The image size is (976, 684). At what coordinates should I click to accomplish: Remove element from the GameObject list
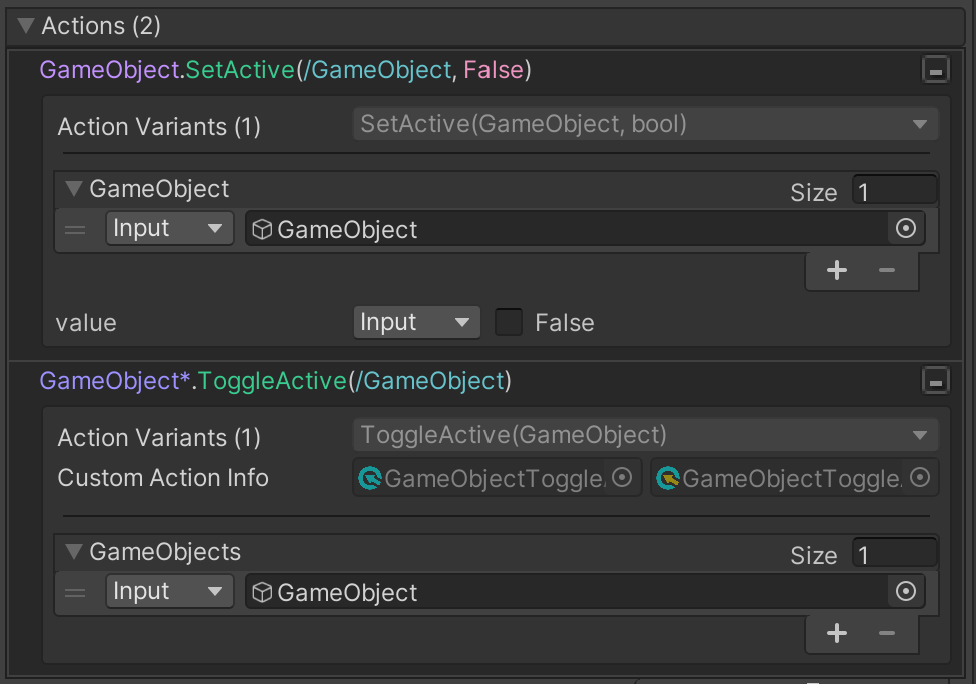887,270
